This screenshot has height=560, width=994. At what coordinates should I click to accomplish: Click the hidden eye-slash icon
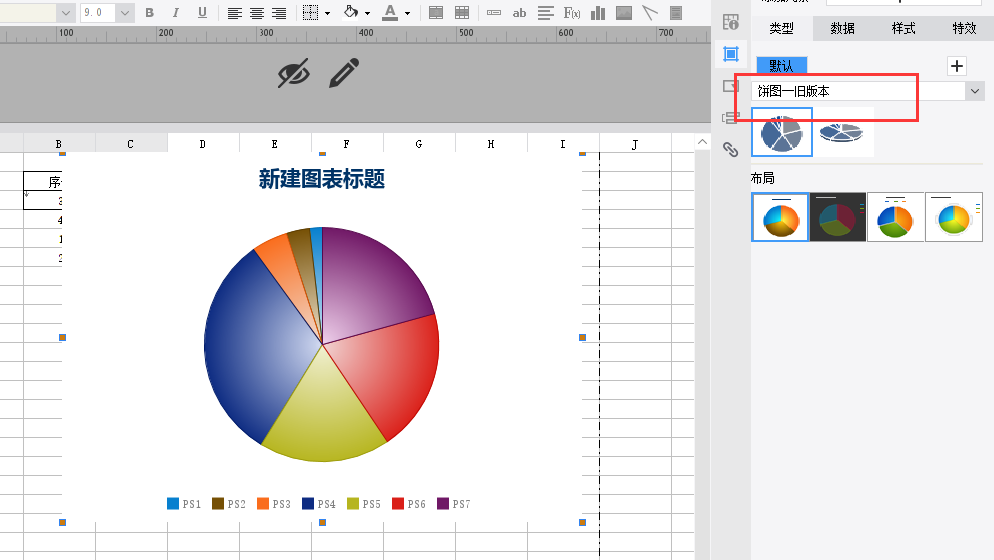point(294,74)
